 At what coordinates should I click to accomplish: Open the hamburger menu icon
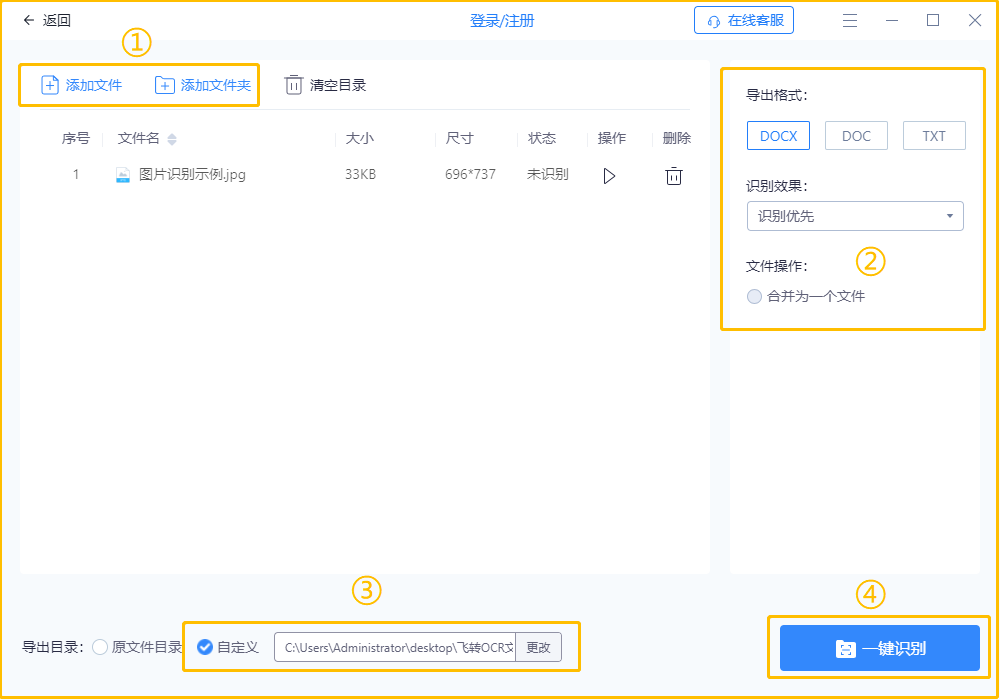point(849,20)
